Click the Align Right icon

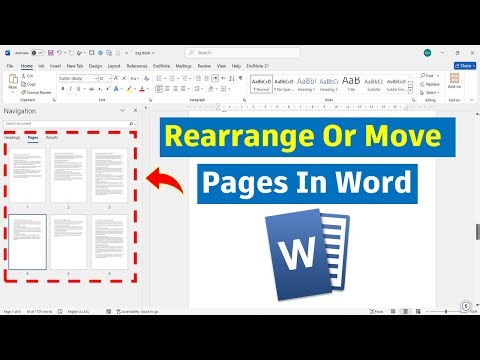click(x=175, y=89)
